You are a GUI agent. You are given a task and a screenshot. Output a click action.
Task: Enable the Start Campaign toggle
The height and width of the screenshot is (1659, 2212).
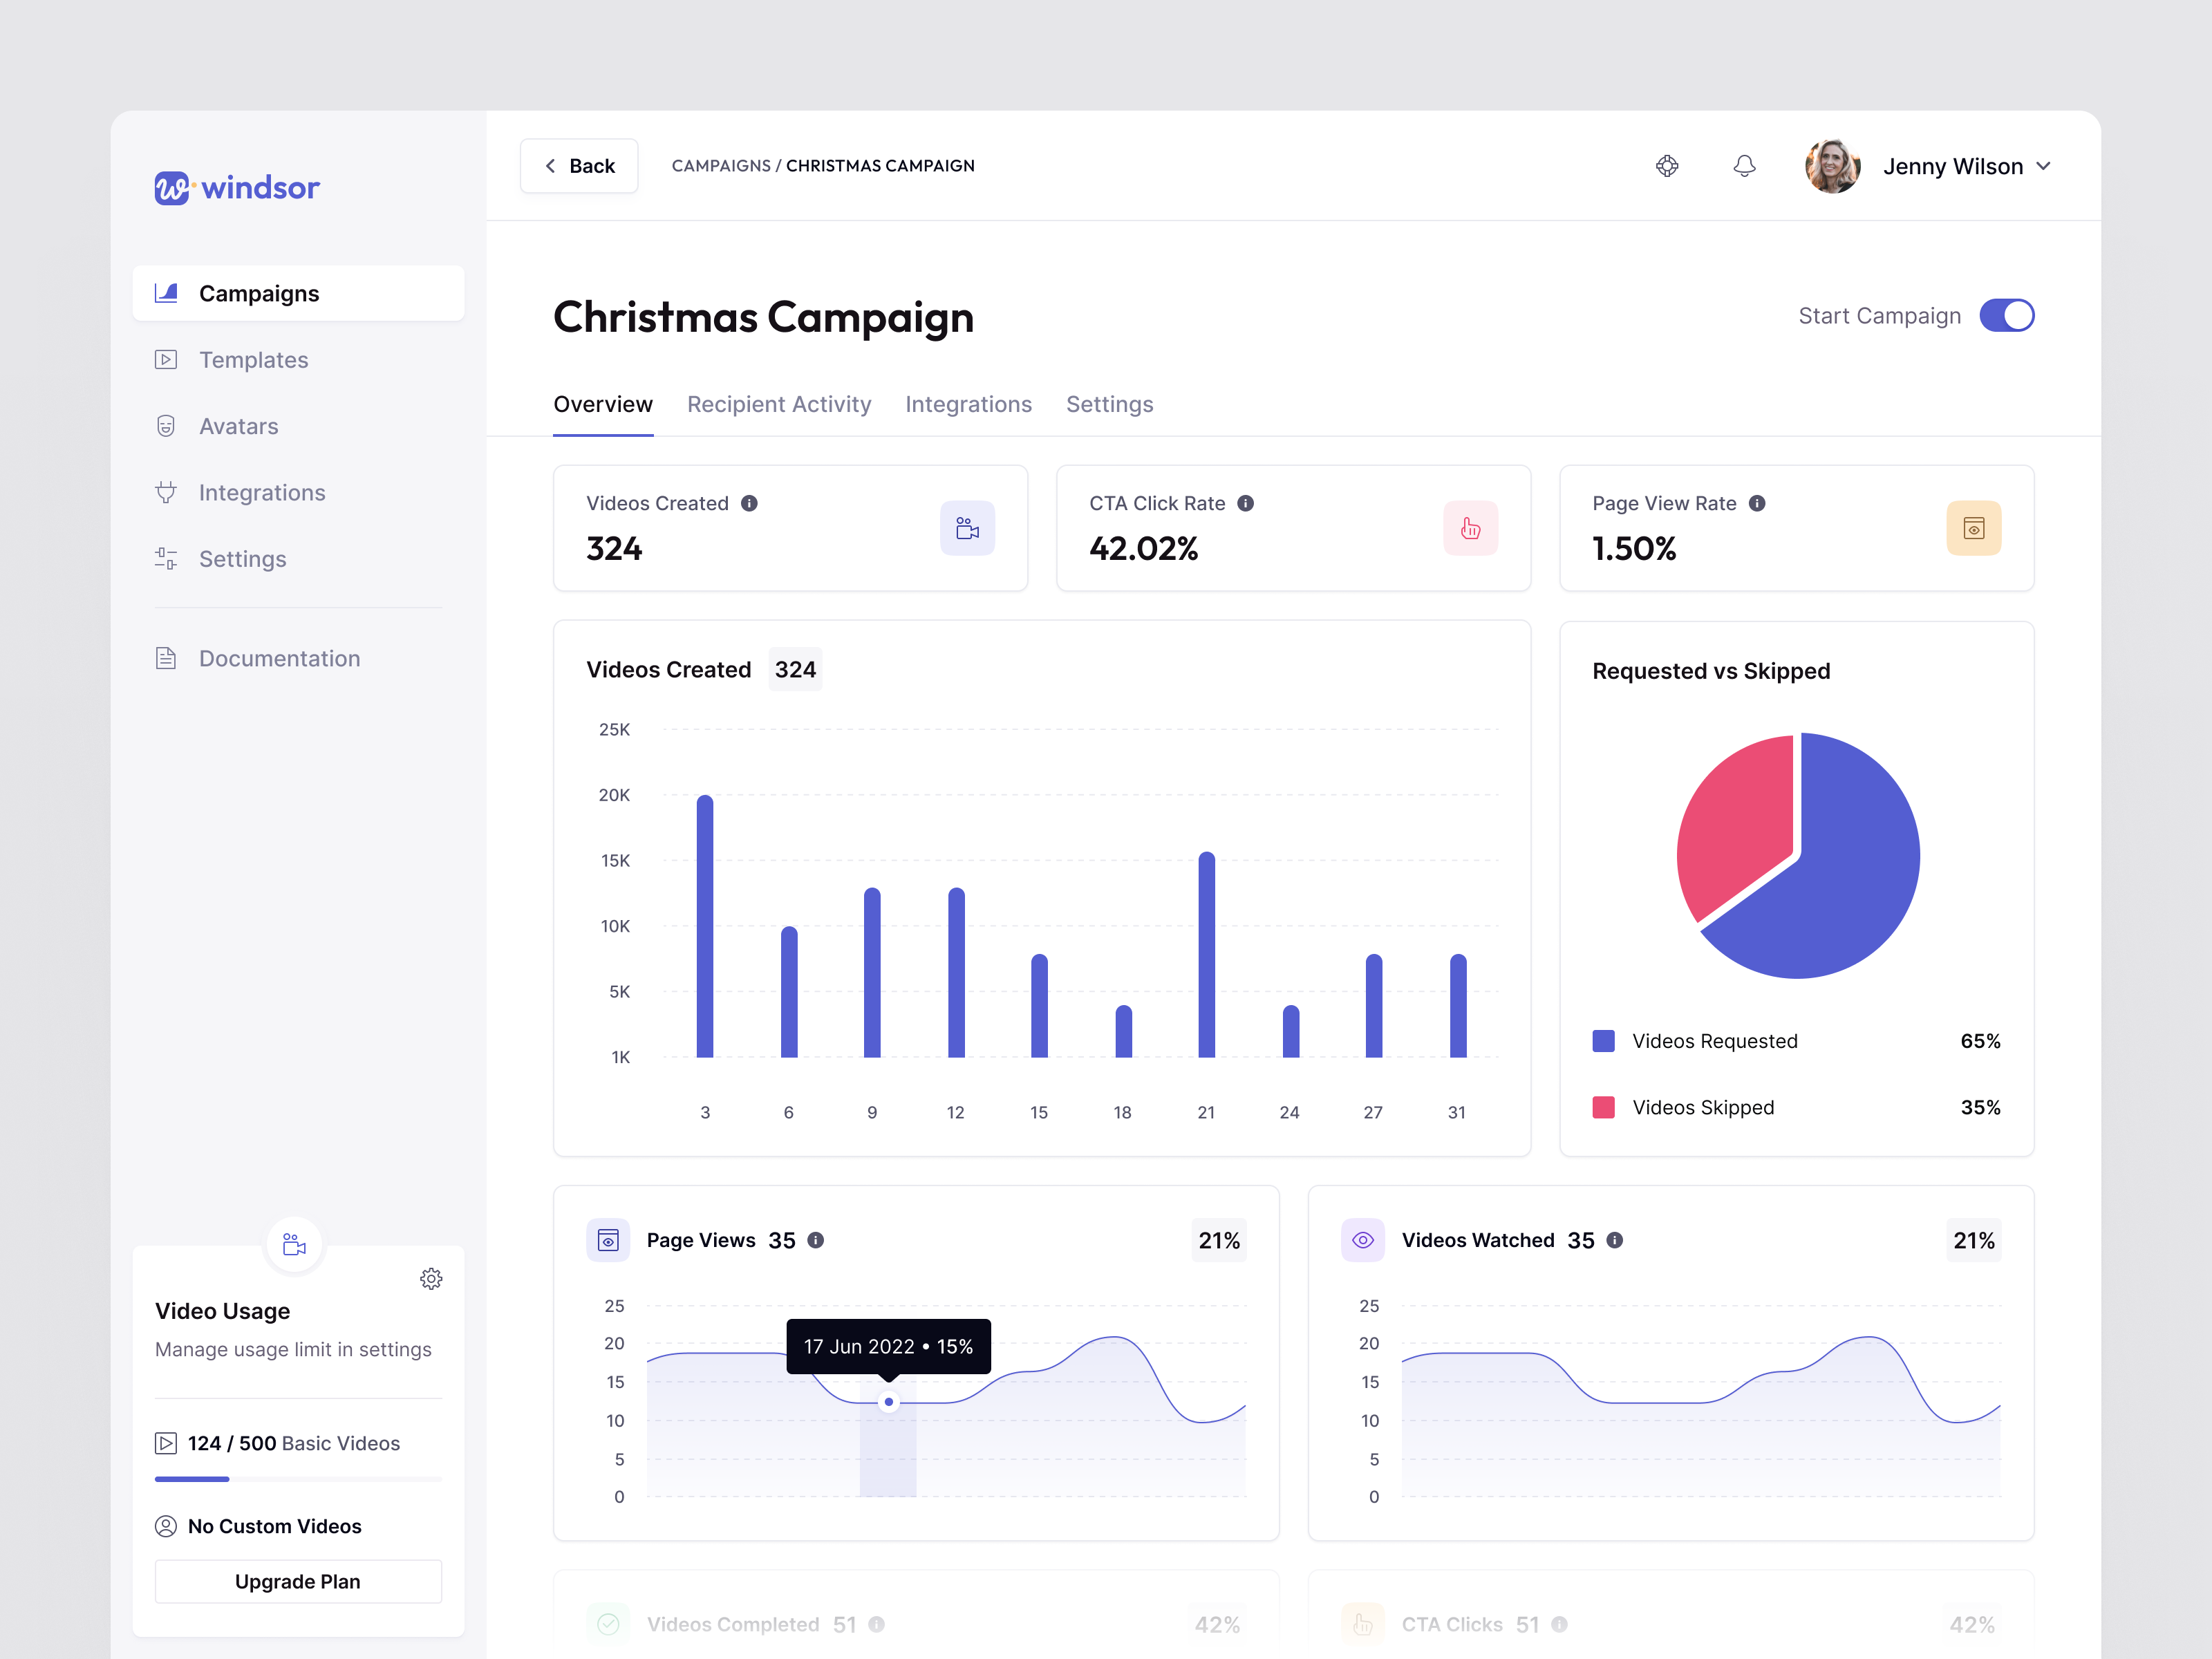pos(2006,315)
